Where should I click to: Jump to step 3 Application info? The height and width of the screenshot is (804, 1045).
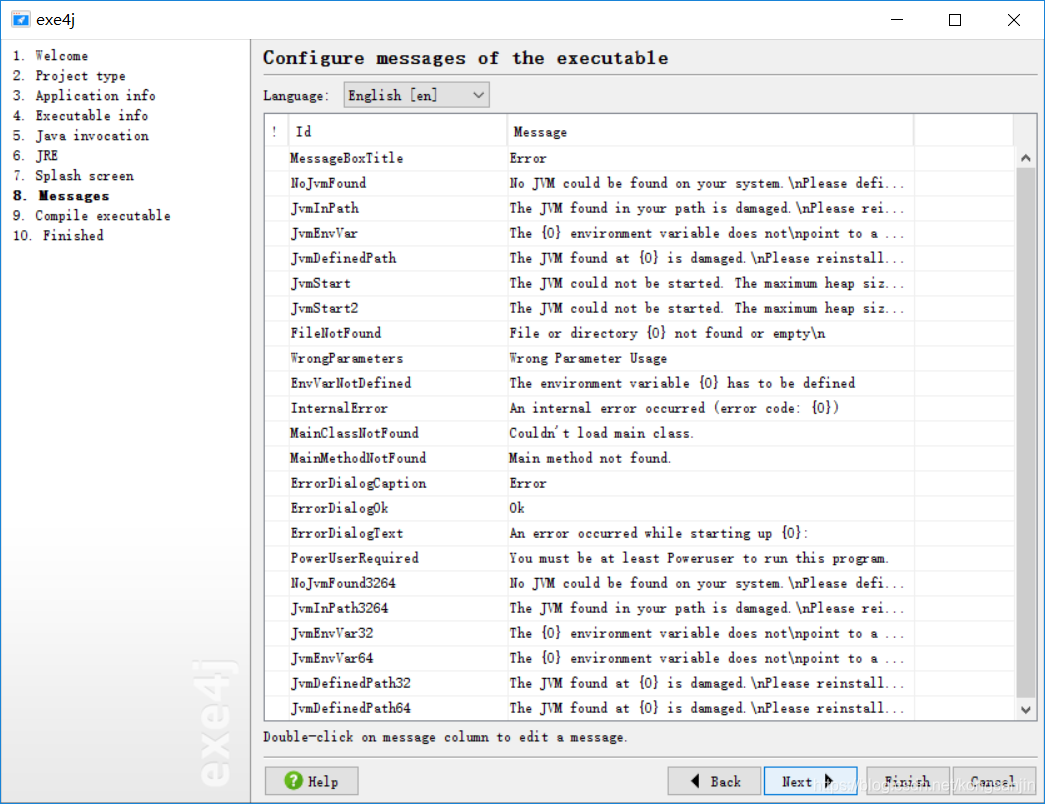[x=84, y=96]
